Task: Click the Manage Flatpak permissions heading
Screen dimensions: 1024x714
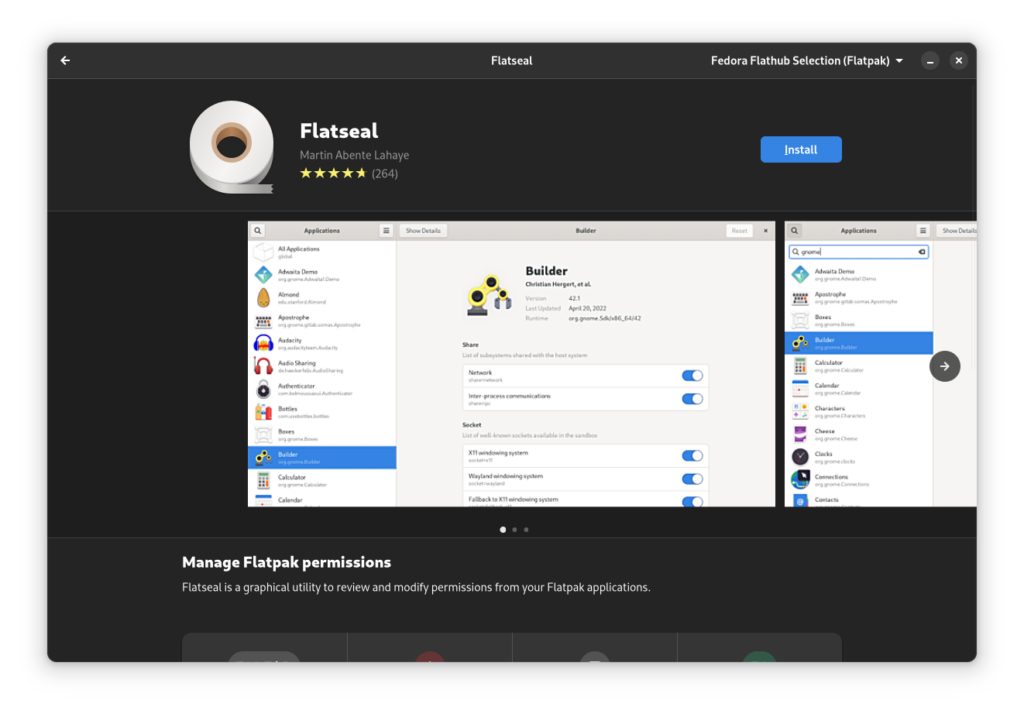Action: pyautogui.click(x=287, y=562)
